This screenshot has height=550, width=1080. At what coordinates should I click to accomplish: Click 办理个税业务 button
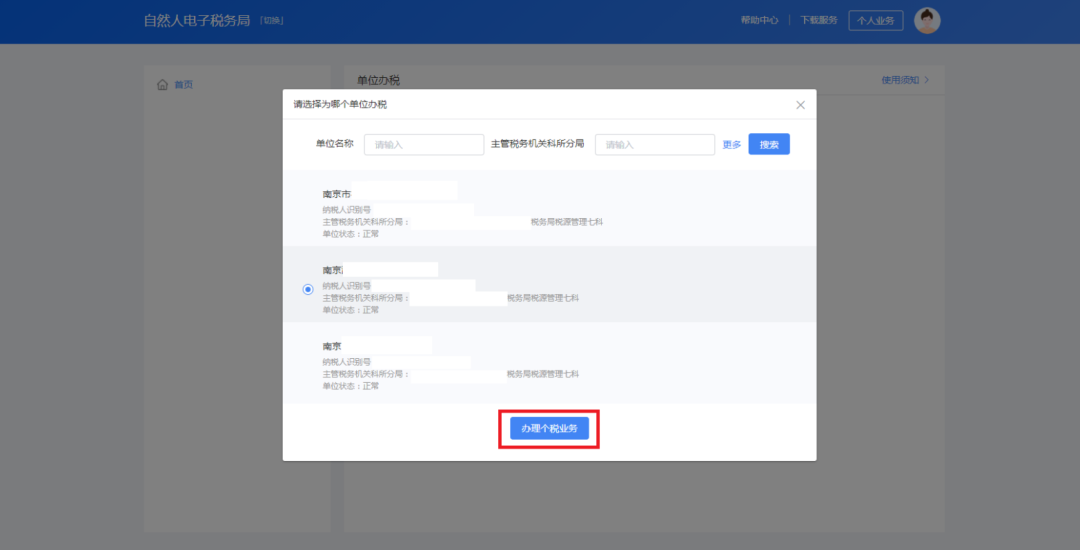[x=549, y=428]
